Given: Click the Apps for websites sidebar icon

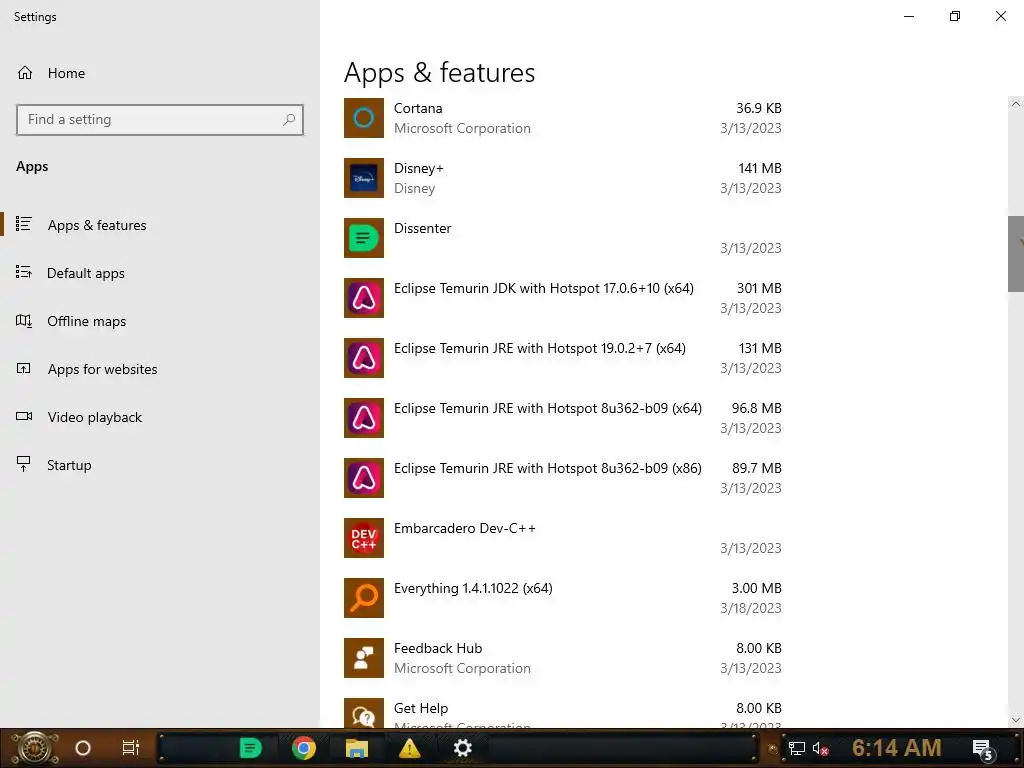Looking at the screenshot, I should (x=24, y=369).
